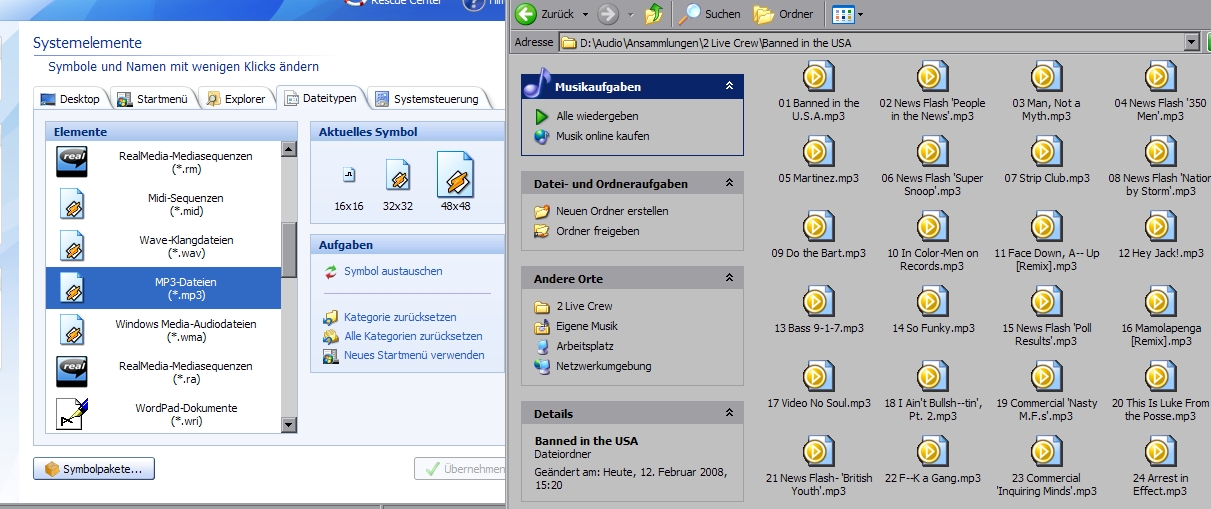Click Symbol austauschen link
Viewport: 1211px width, 509px height.
pyautogui.click(x=393, y=271)
